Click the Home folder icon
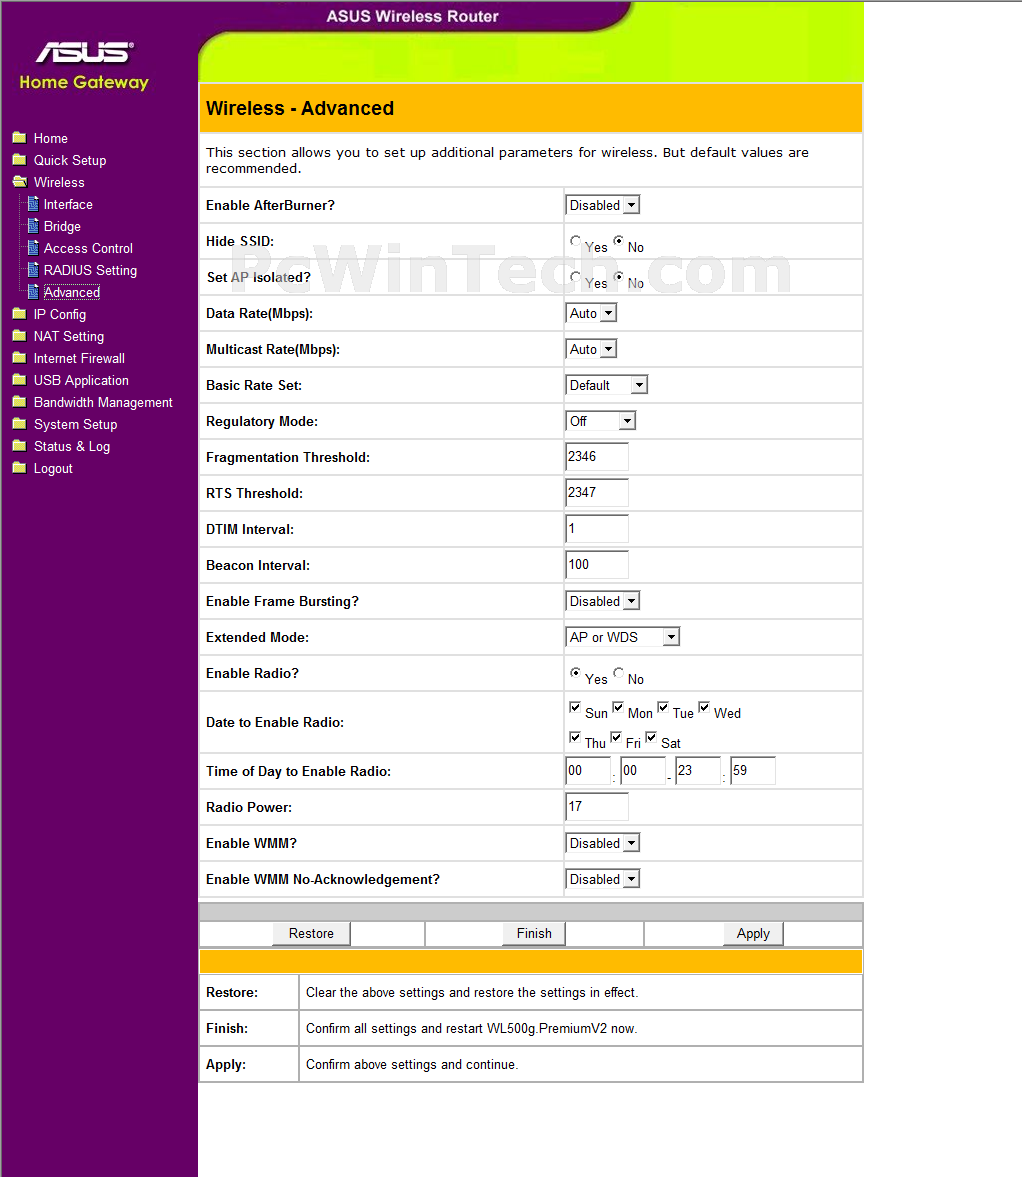Viewport: 1022px width, 1177px height. 20,138
